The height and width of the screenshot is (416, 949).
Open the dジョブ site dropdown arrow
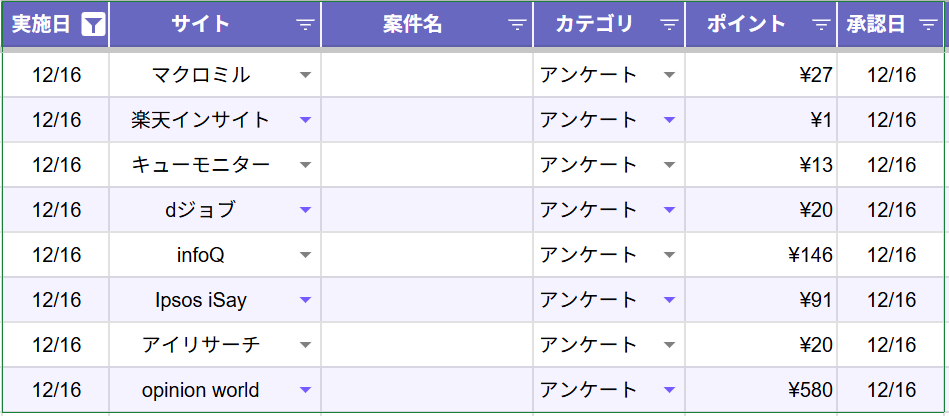tap(305, 210)
